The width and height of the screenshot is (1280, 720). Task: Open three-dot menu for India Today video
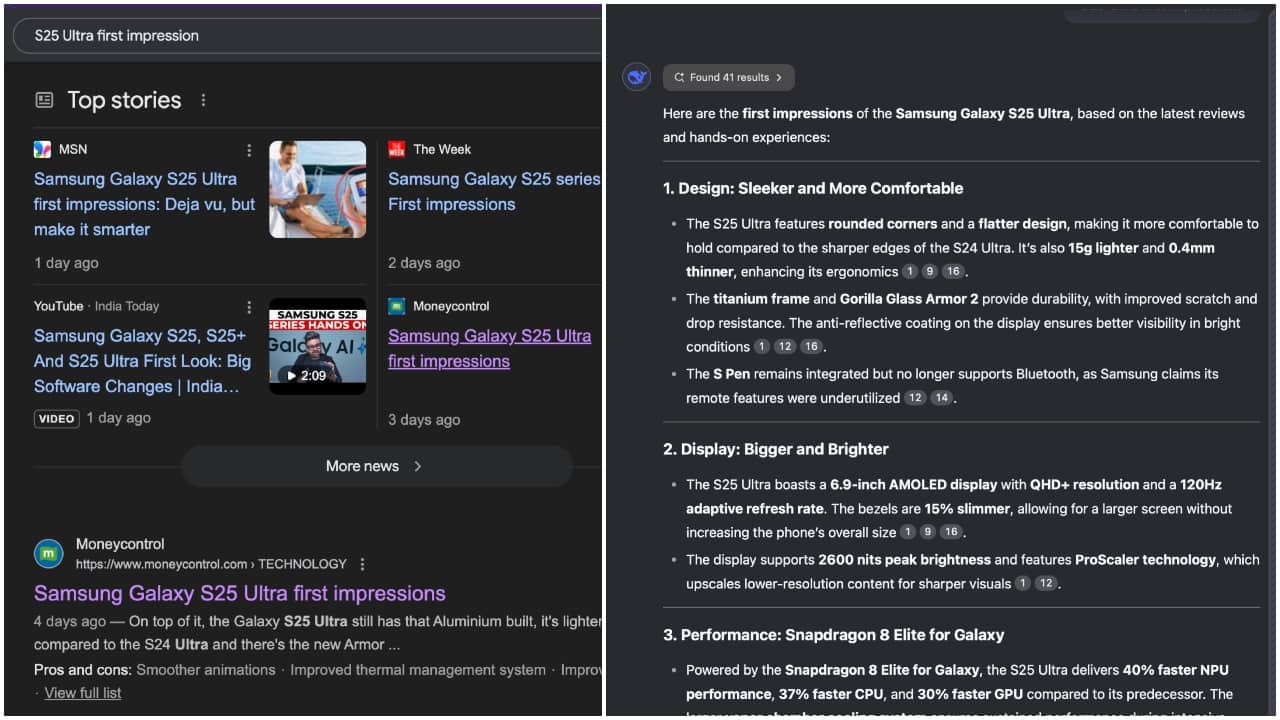(x=249, y=307)
